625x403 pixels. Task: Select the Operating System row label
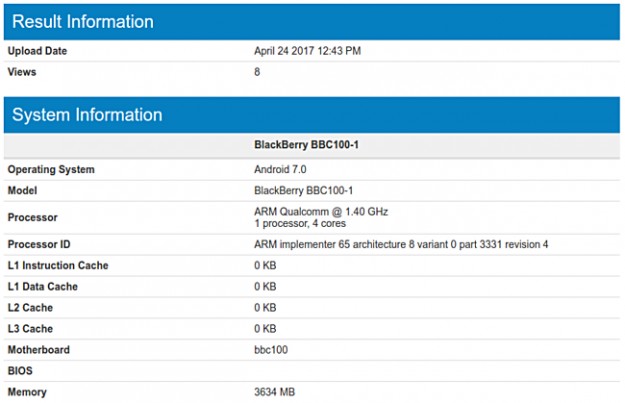51,170
